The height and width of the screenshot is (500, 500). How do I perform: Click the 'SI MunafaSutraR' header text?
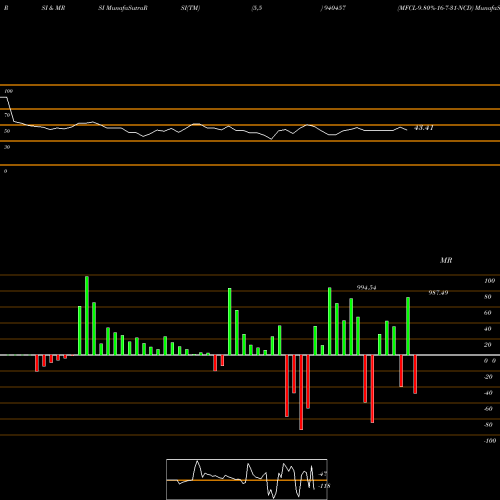point(123,8)
